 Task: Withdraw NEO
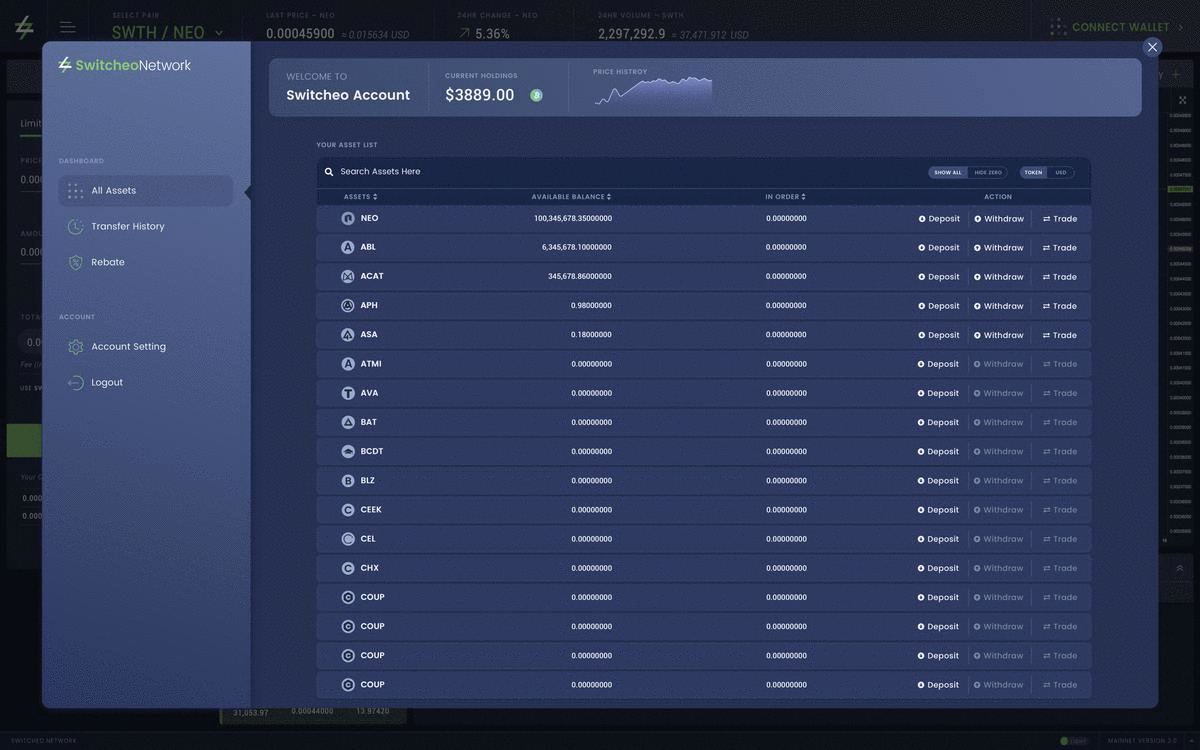click(999, 219)
